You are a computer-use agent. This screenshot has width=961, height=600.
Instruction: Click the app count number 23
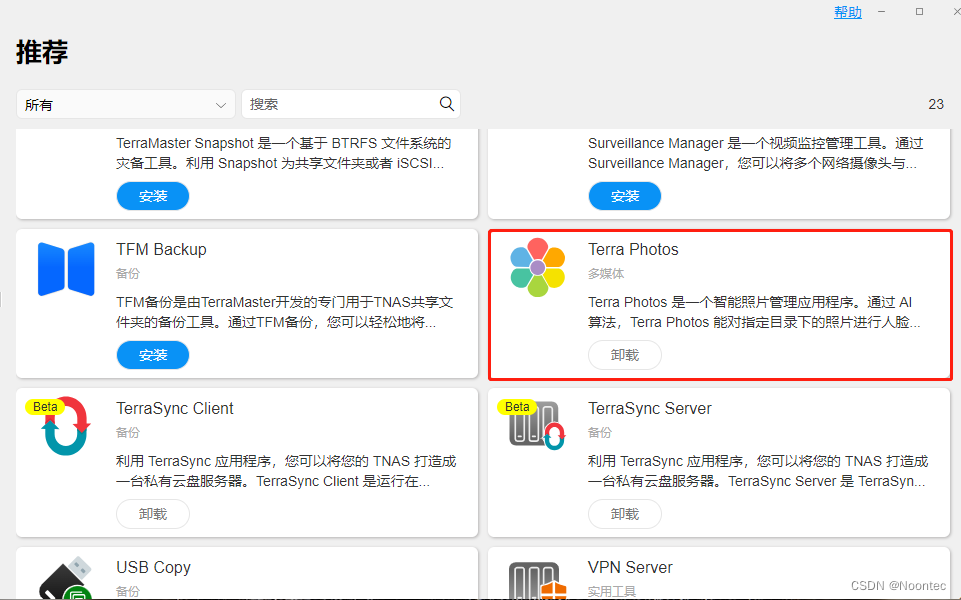pyautogui.click(x=936, y=103)
